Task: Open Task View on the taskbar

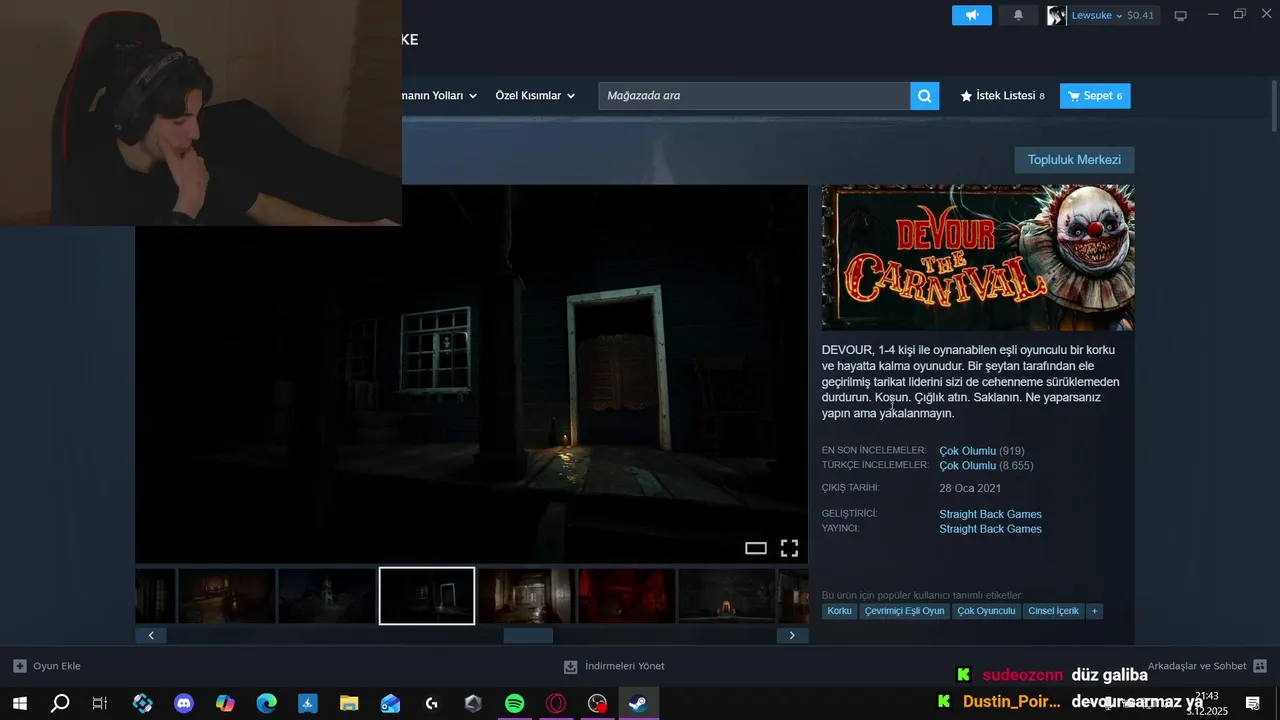Action: [100, 703]
